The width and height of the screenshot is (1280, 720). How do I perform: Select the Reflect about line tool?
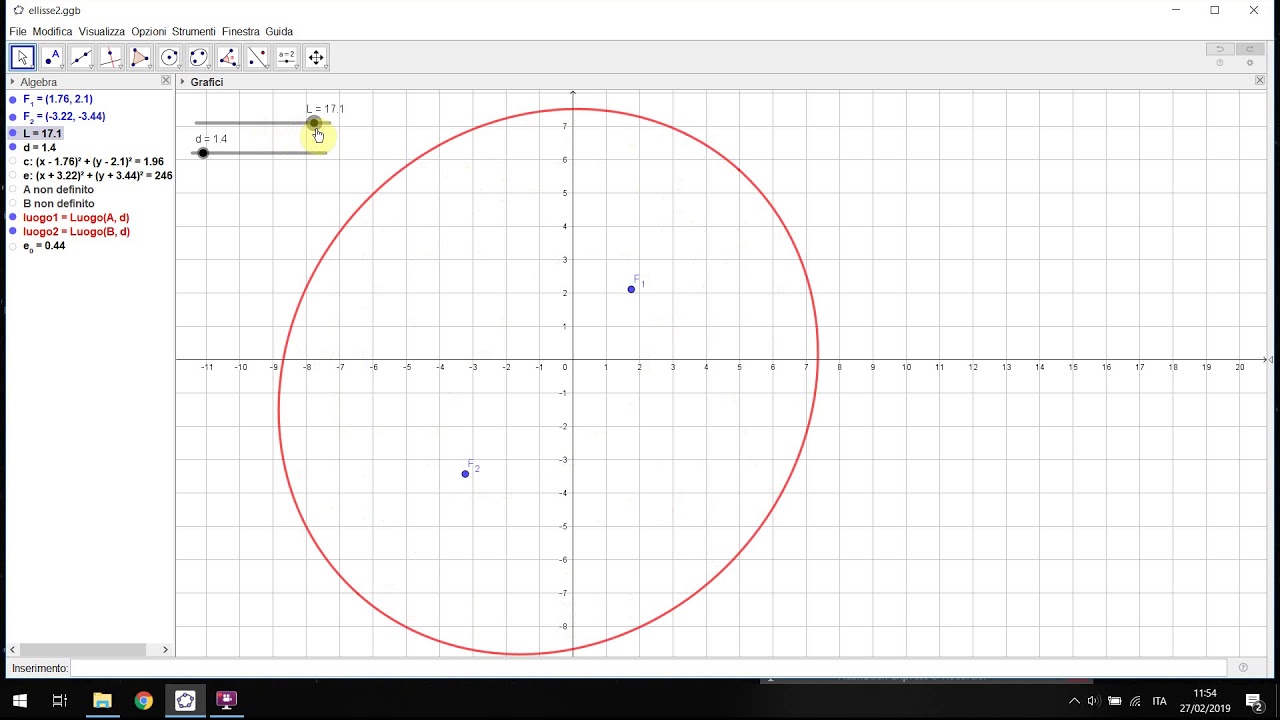(x=257, y=58)
